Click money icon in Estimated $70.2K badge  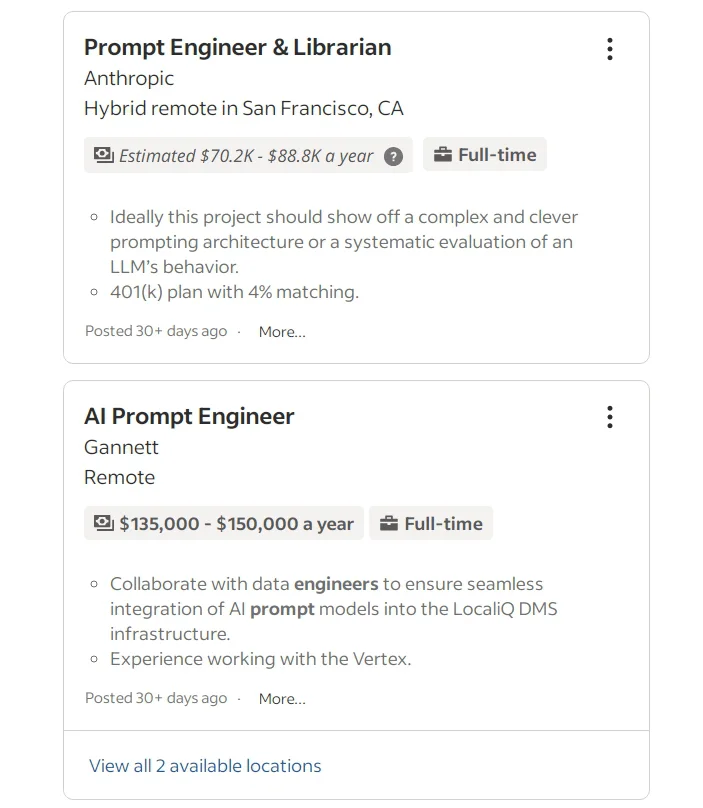pos(103,155)
